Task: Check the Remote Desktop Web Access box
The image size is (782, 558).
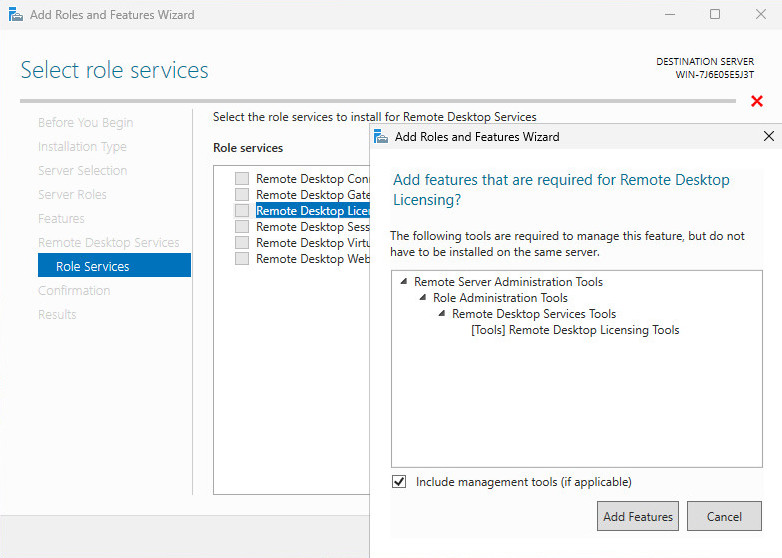Action: 242,258
